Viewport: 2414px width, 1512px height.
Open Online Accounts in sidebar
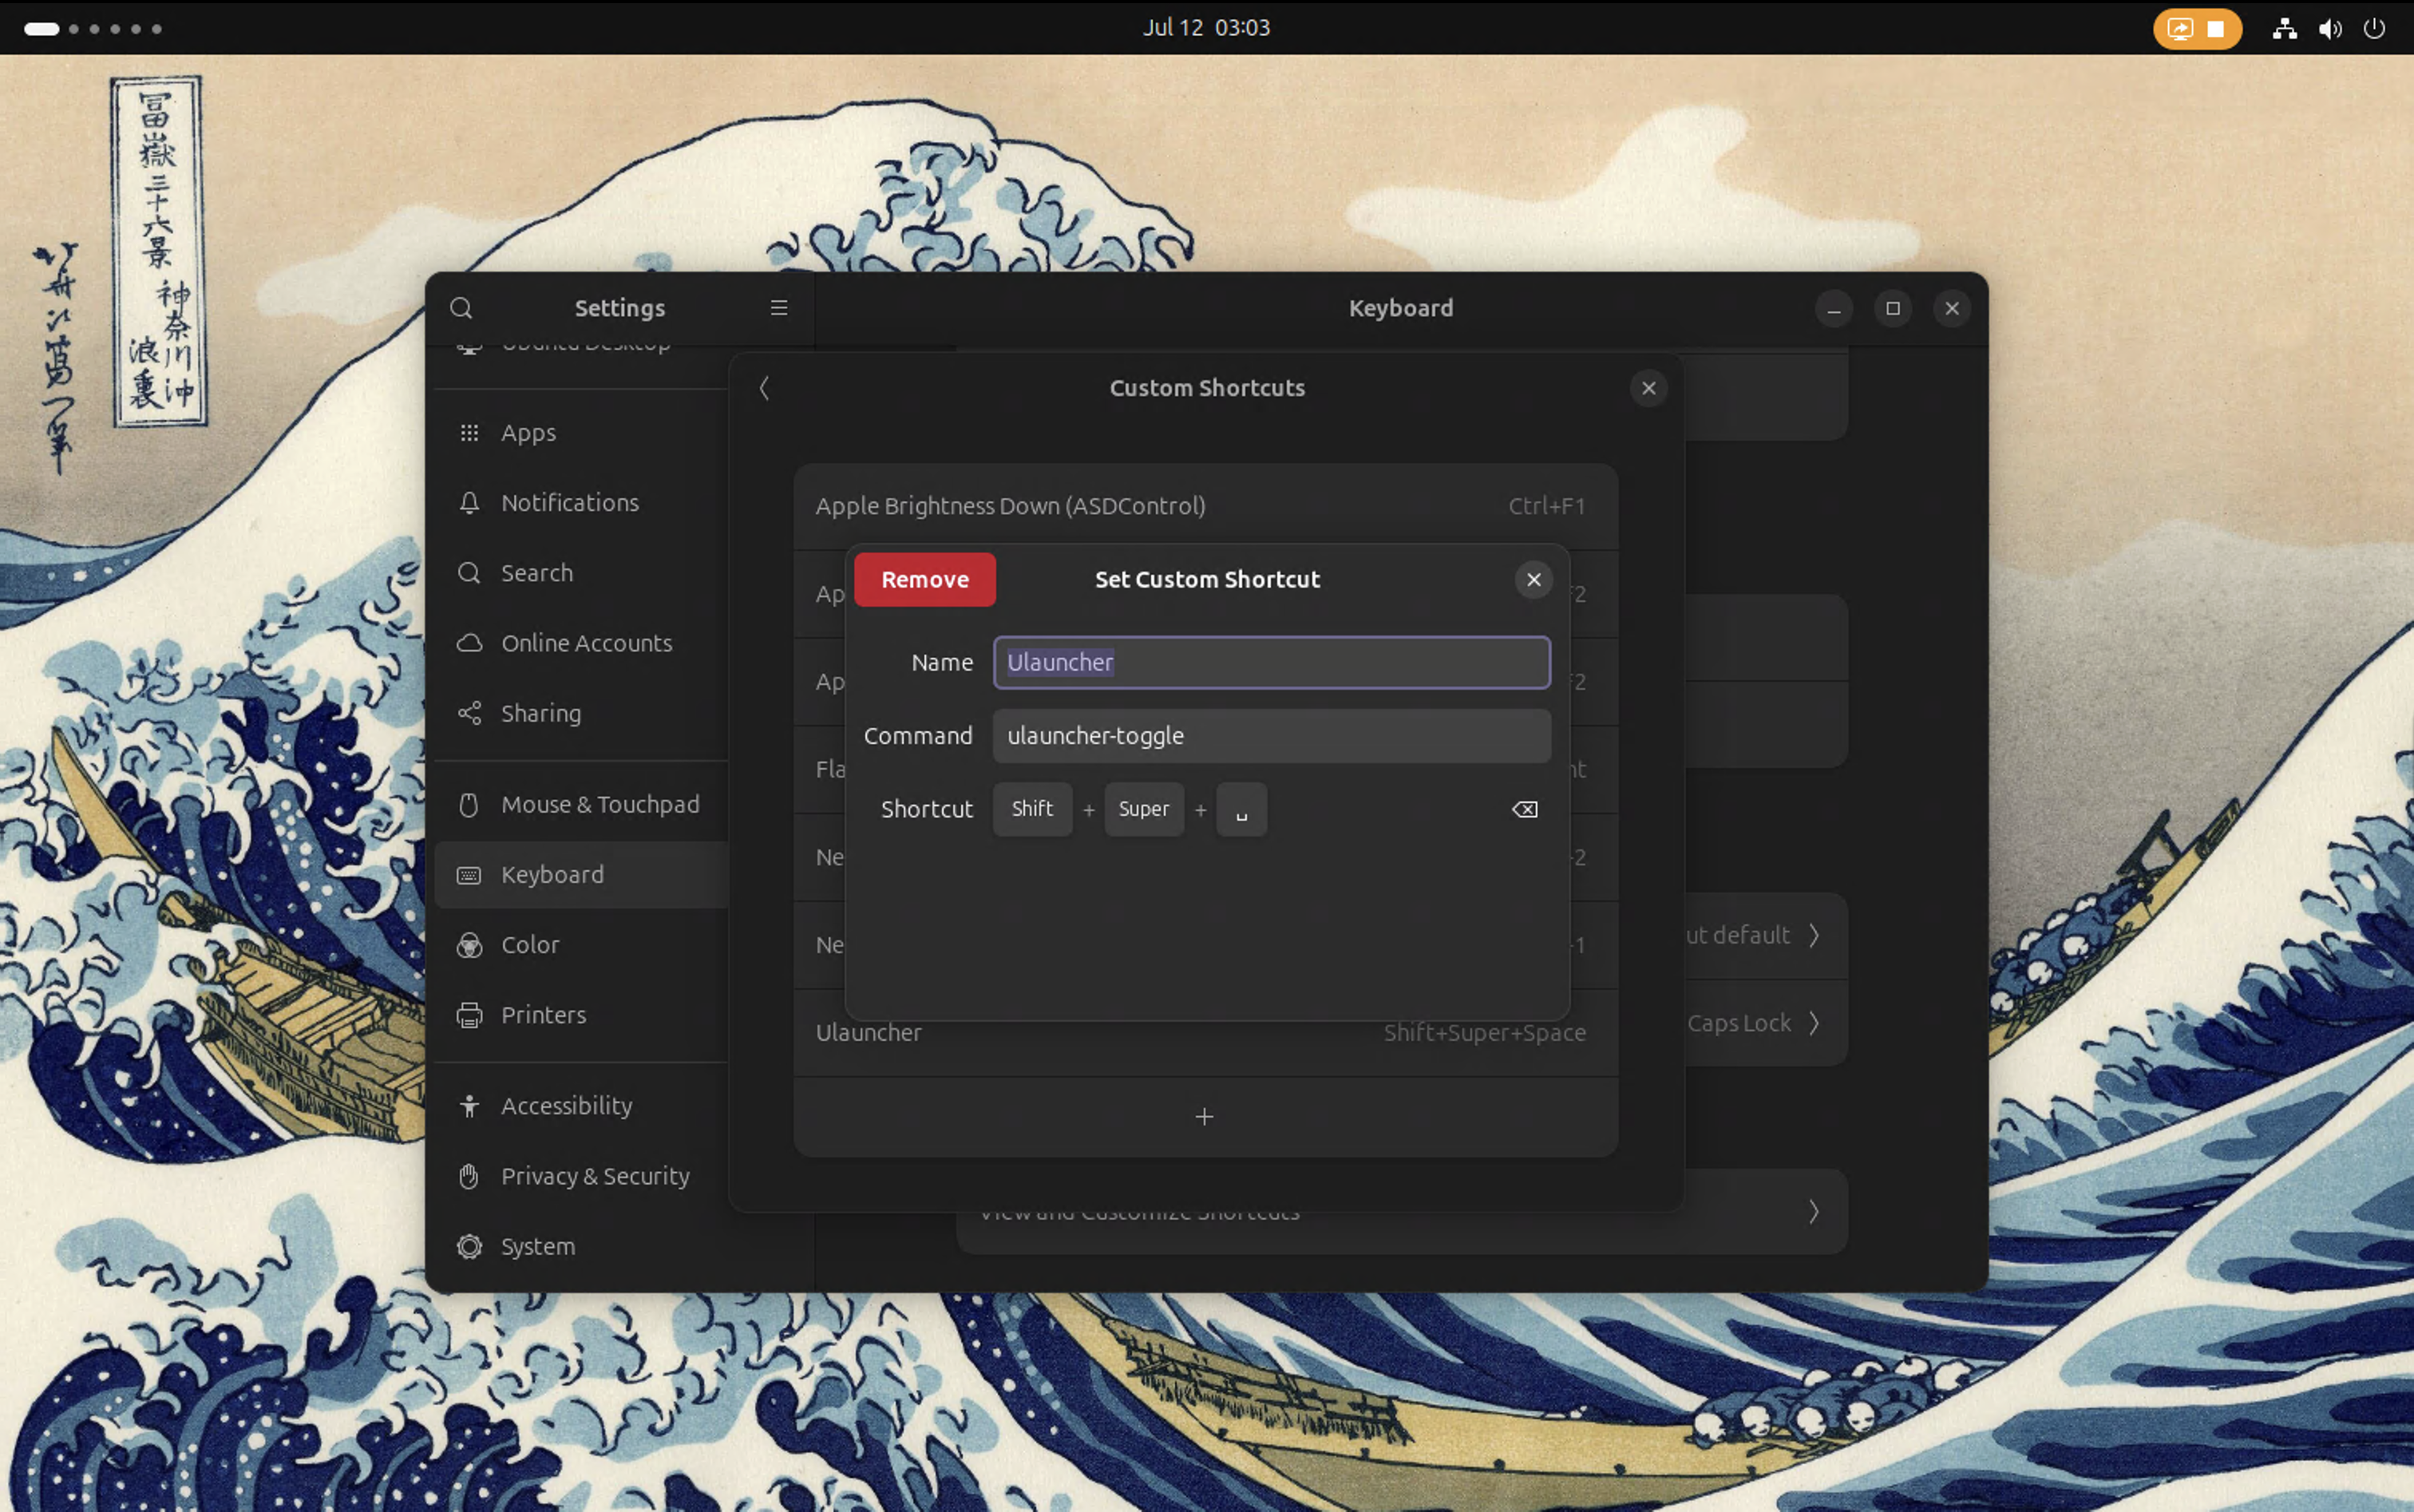click(x=582, y=643)
